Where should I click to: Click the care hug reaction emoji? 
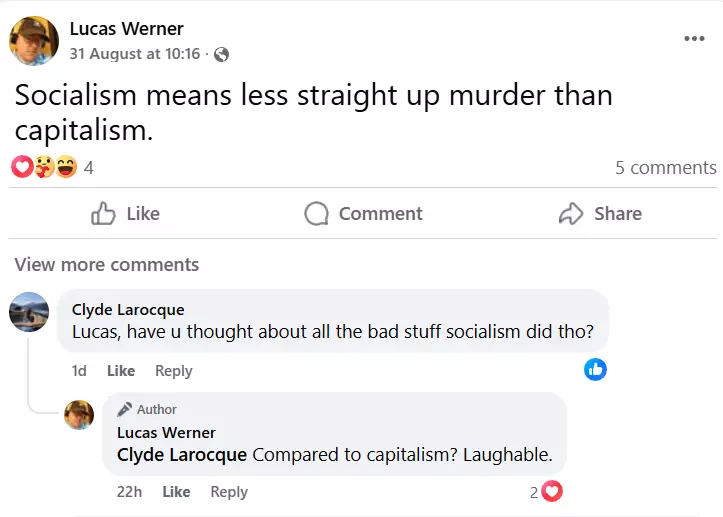pyautogui.click(x=44, y=166)
